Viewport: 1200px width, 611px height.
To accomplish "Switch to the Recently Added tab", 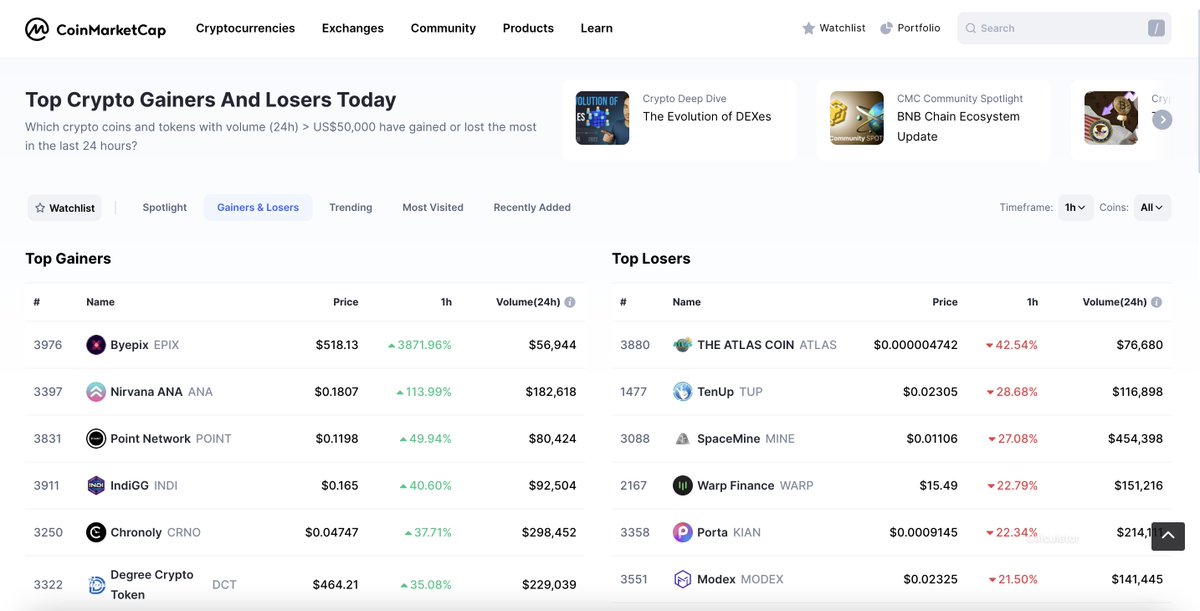I will (532, 208).
